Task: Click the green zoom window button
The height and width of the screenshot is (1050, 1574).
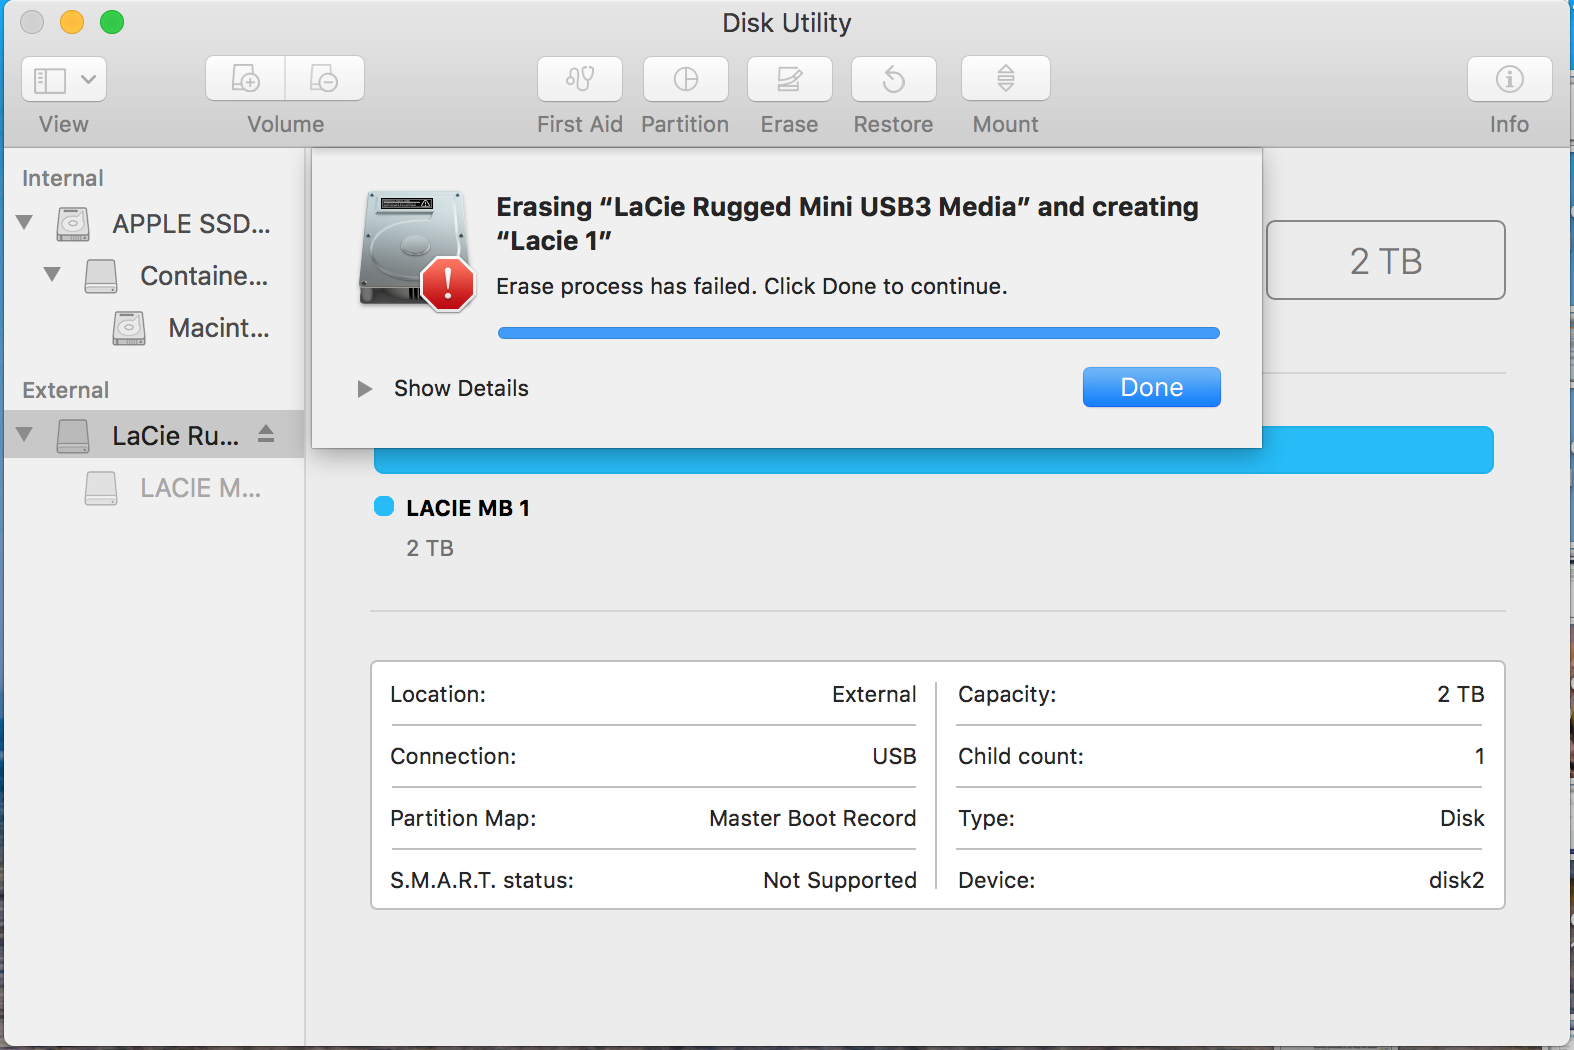Action: coord(112,22)
